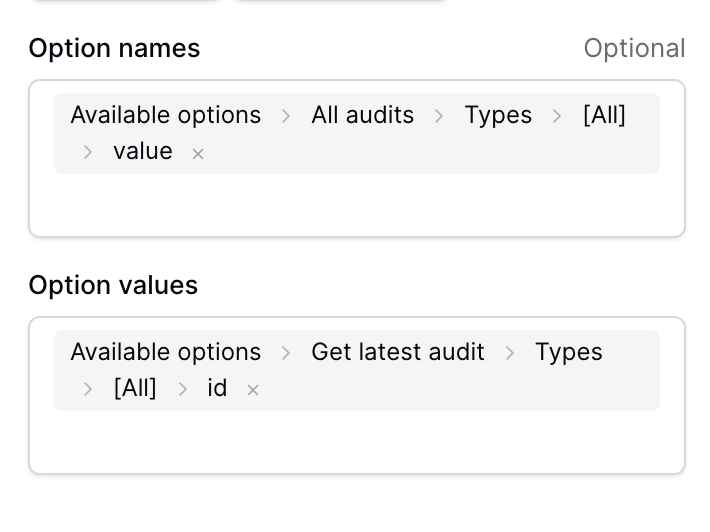Click the Optional label beside Option names
This screenshot has width=710, height=532.
pos(634,48)
